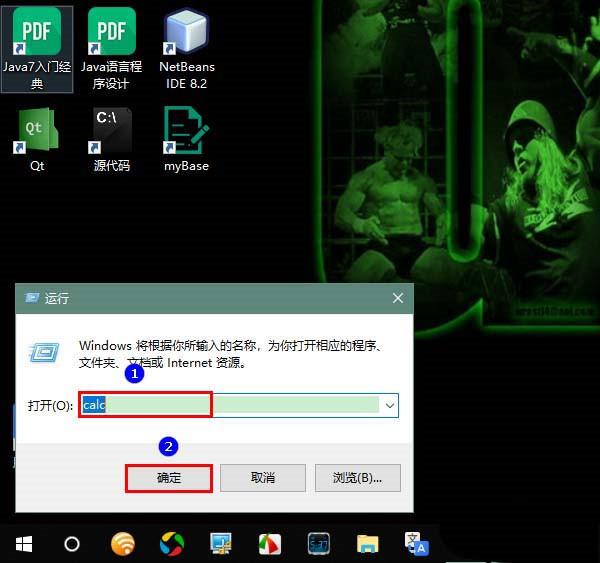Confirm with the 确定 button
Image resolution: width=600 pixels, height=563 pixels.
tap(169, 478)
